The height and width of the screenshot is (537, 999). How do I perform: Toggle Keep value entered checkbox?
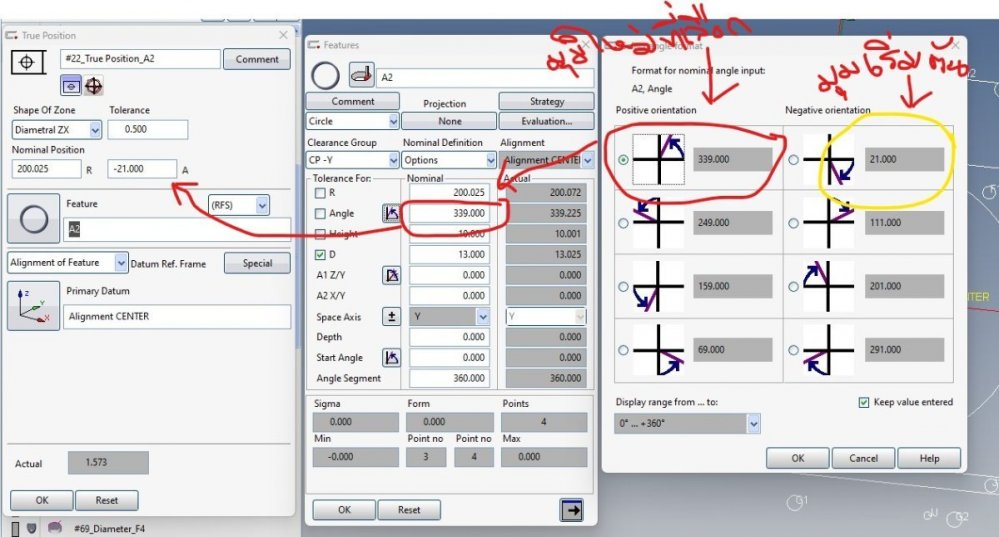[x=864, y=402]
